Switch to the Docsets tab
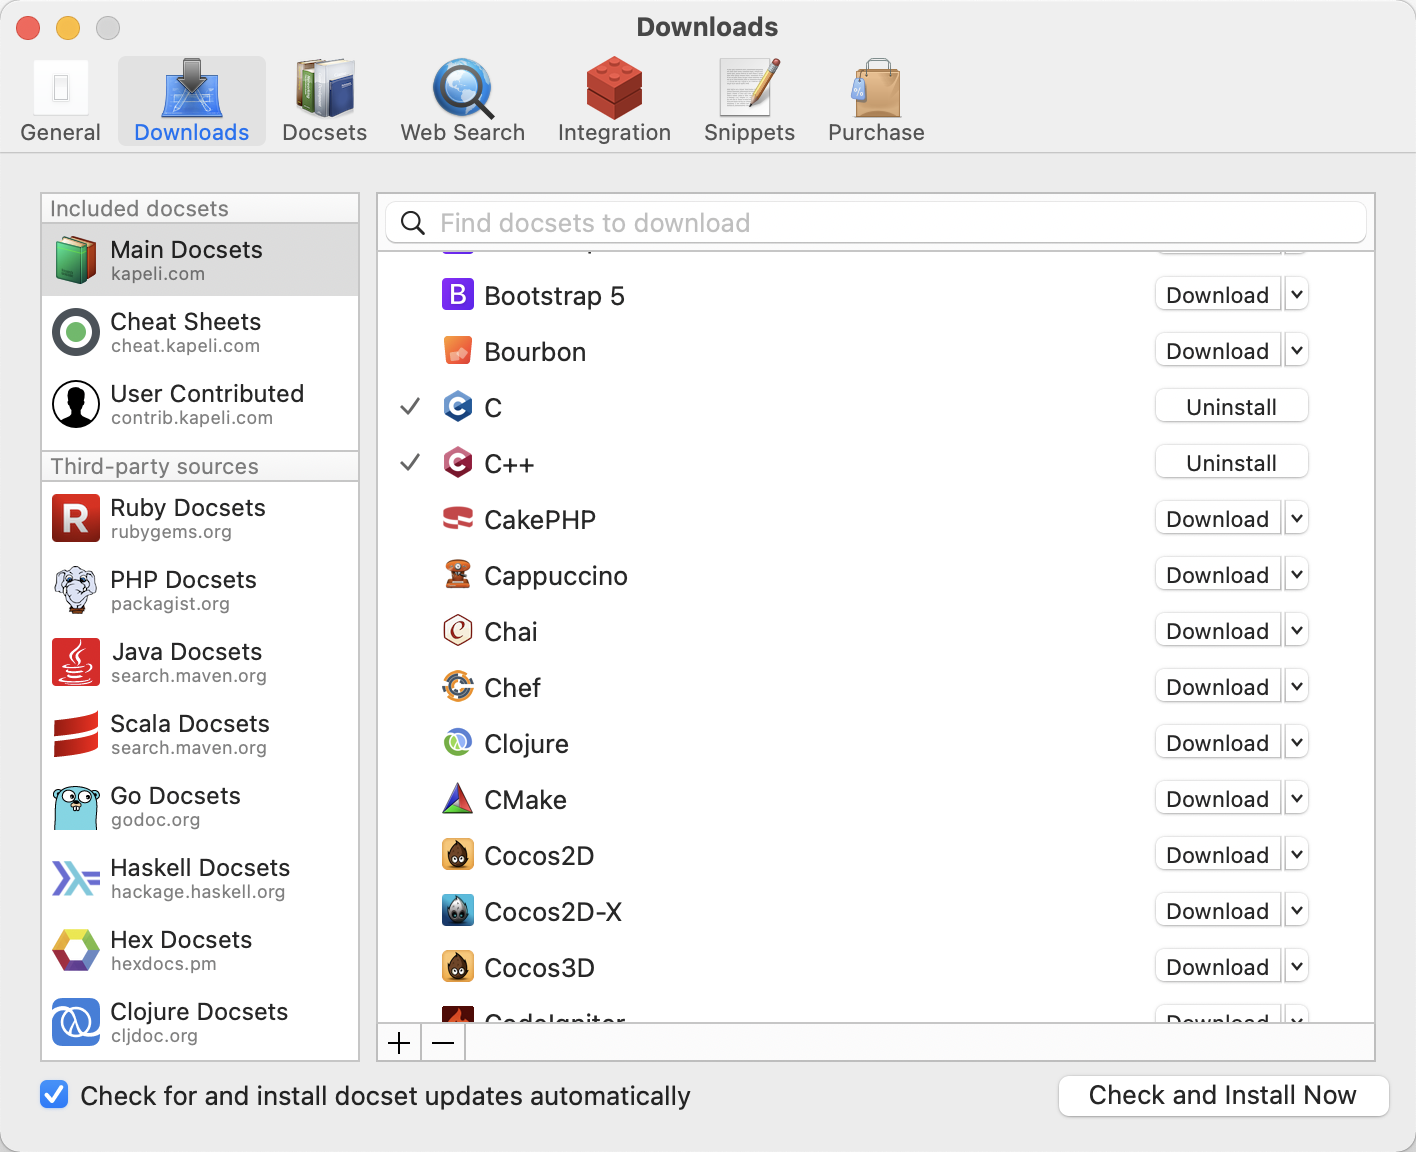The image size is (1416, 1152). coord(324,101)
